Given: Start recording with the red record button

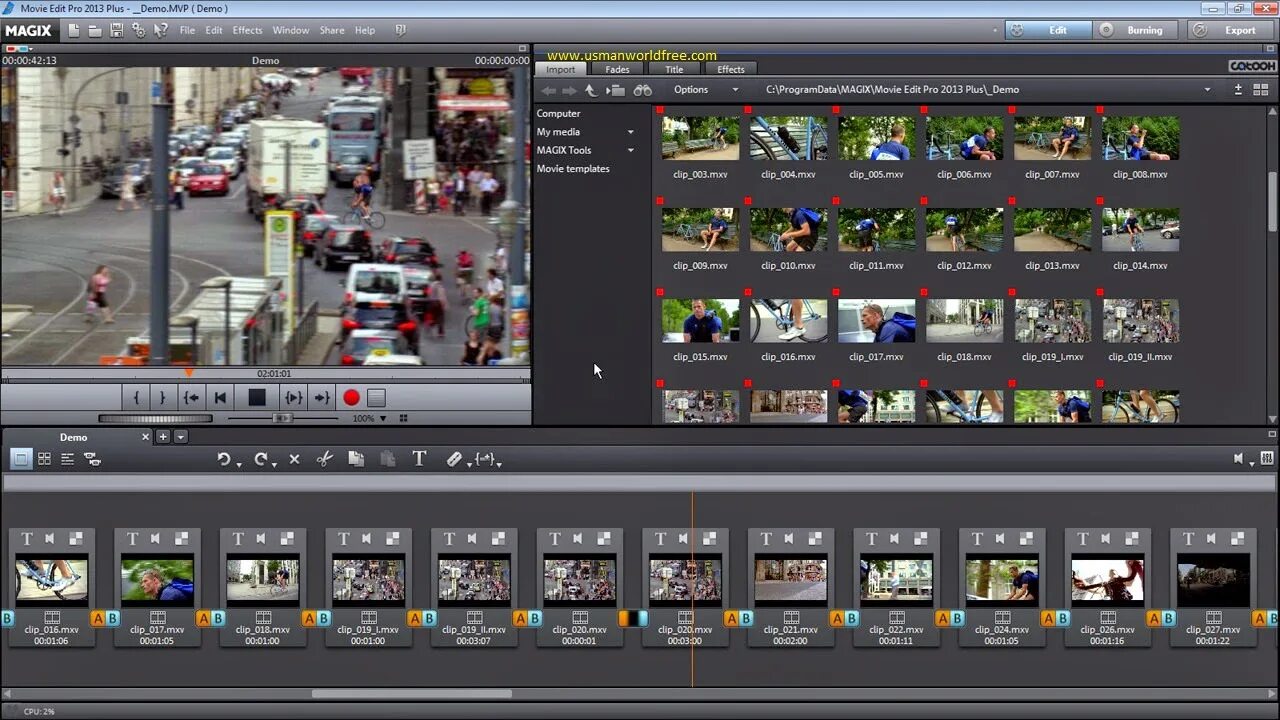Looking at the screenshot, I should click(351, 397).
